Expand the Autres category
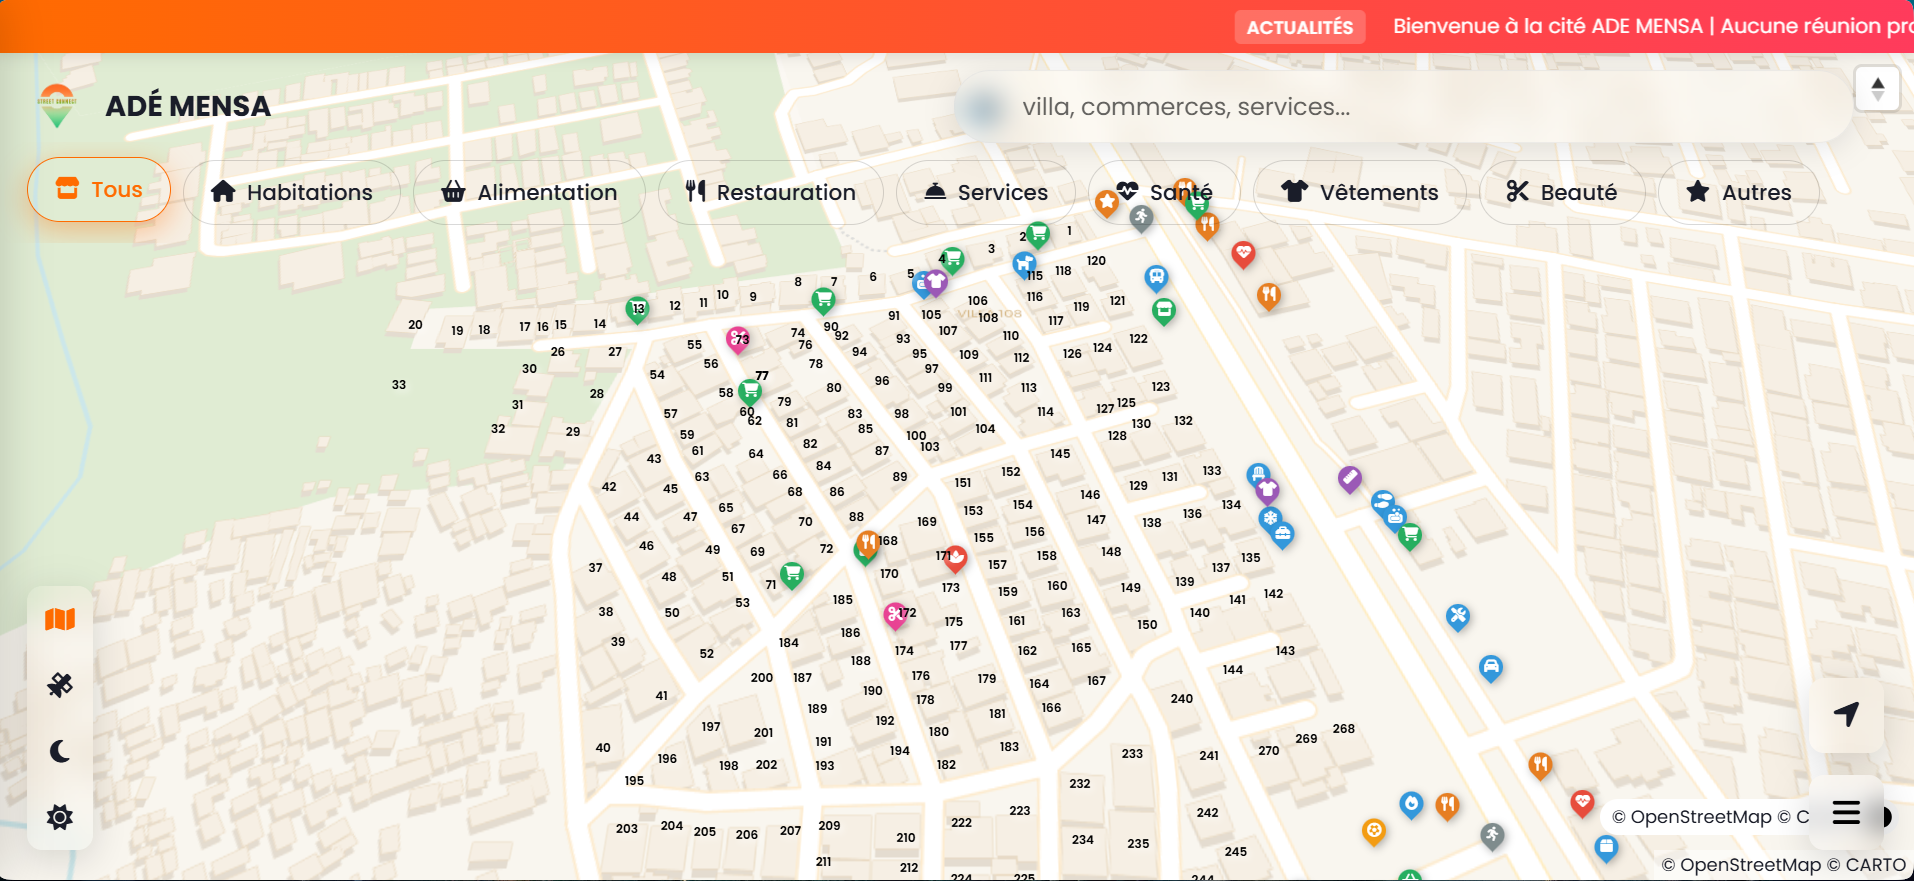The image size is (1914, 881). pos(1738,192)
